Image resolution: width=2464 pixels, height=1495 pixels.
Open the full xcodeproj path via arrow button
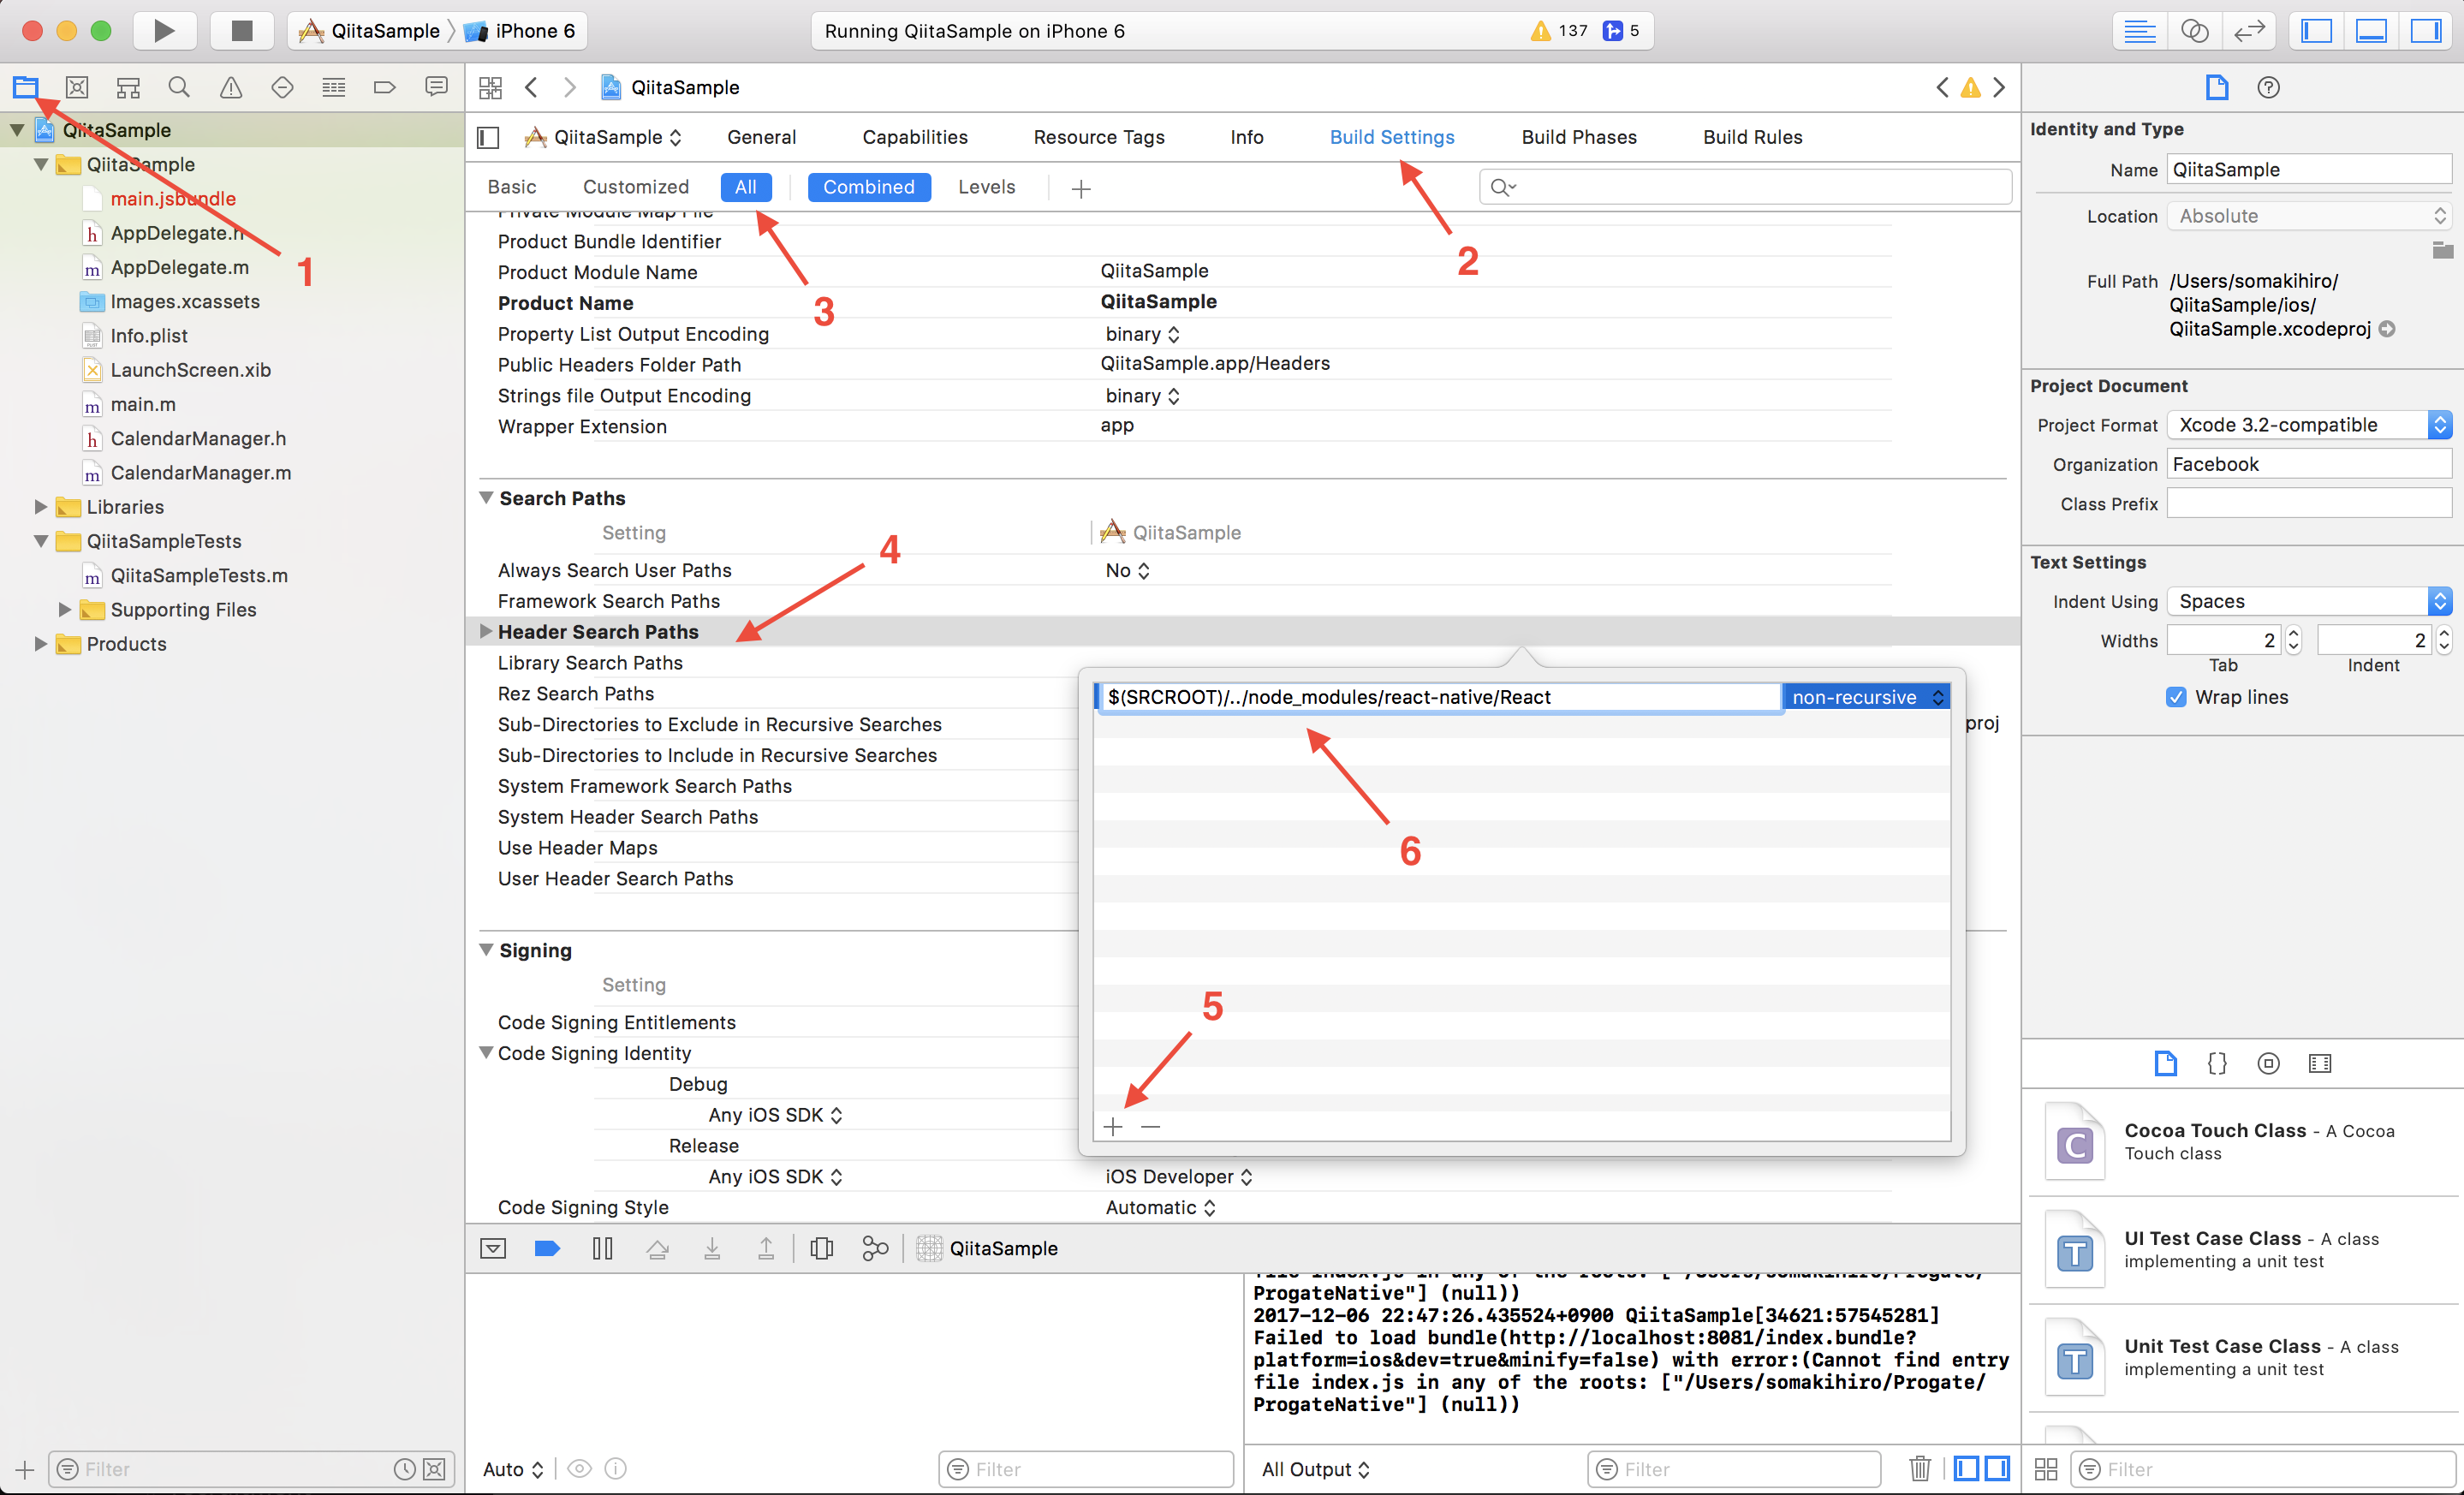tap(2388, 328)
